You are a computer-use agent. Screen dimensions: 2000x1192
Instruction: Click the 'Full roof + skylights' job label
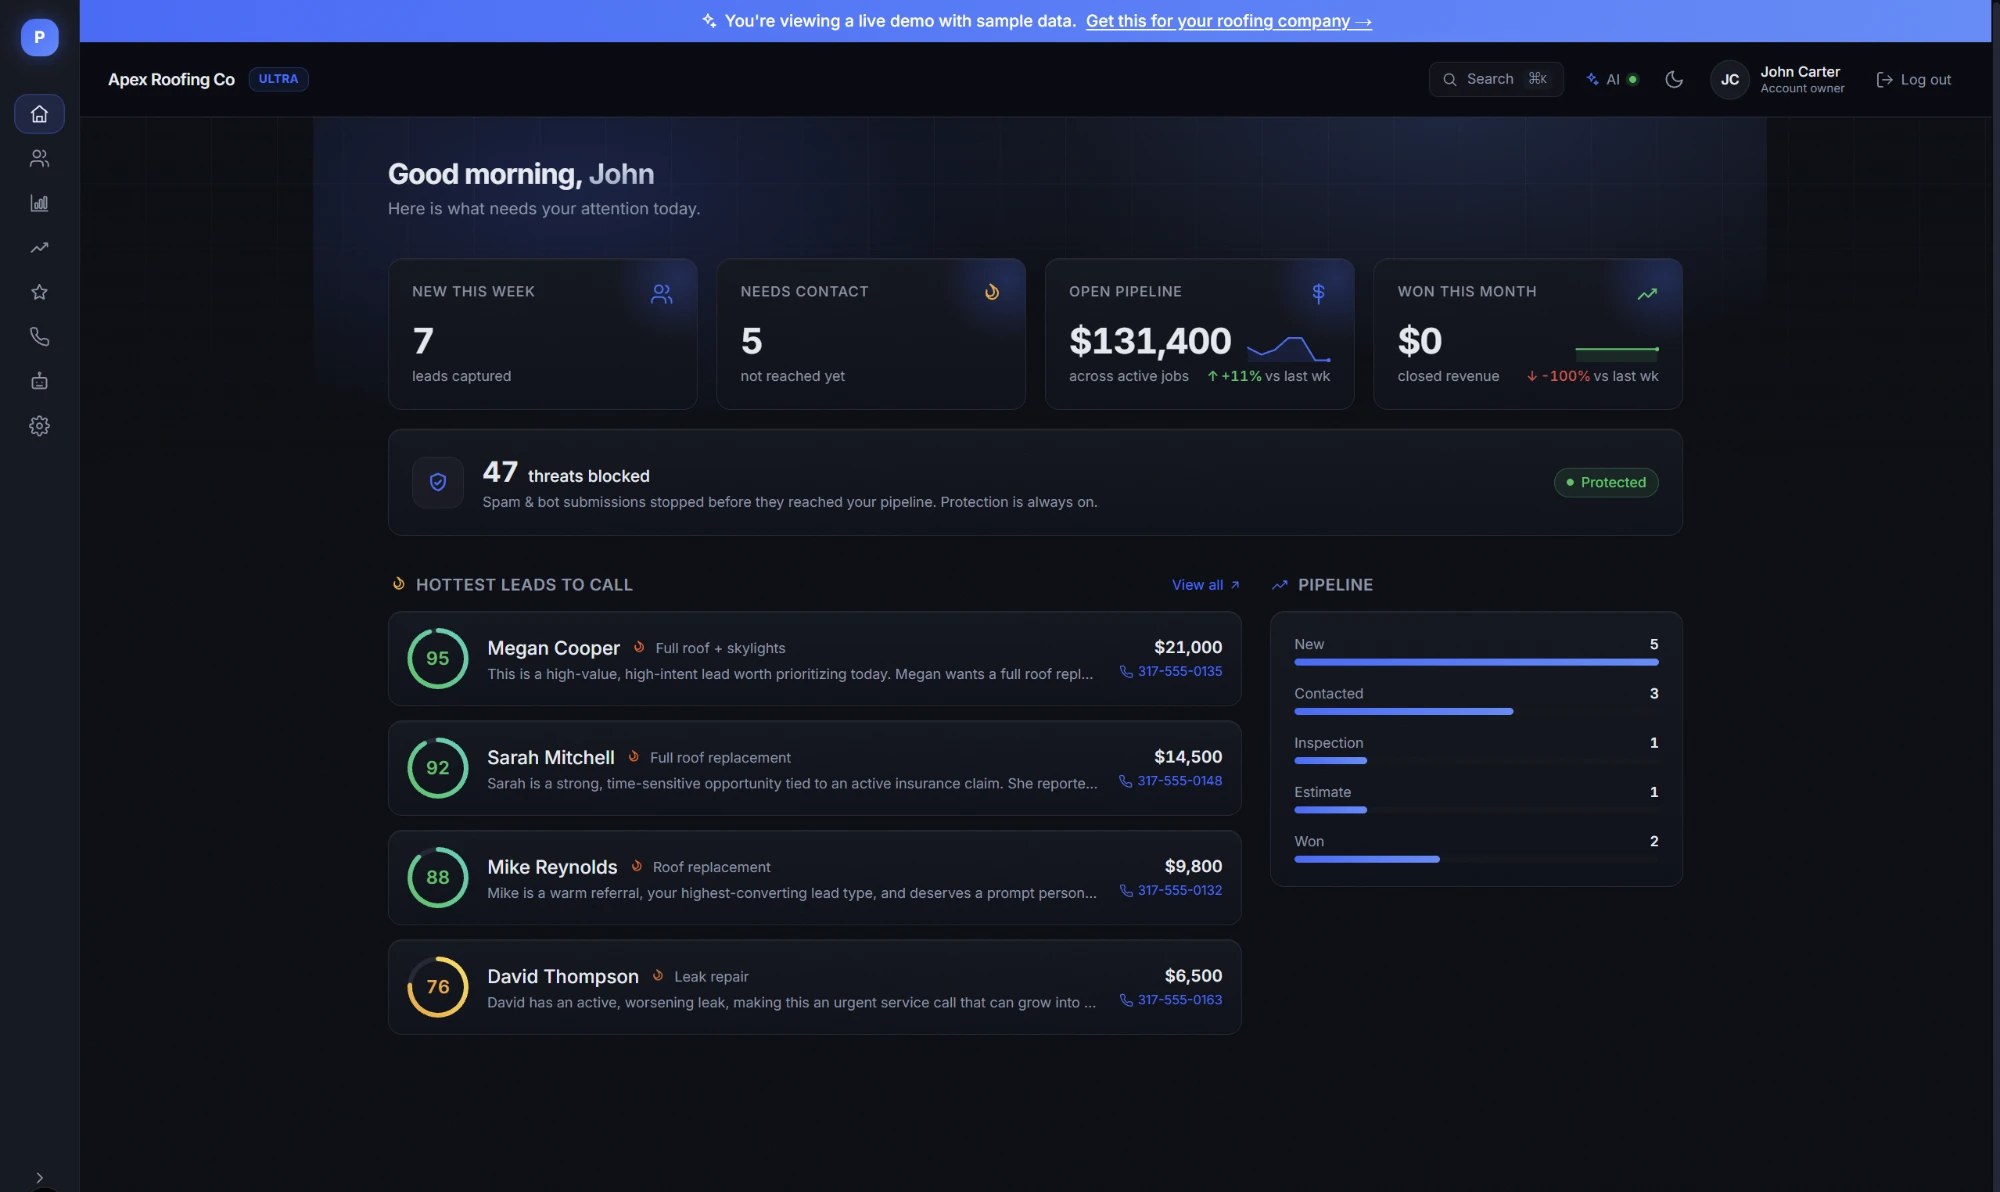[x=720, y=648]
